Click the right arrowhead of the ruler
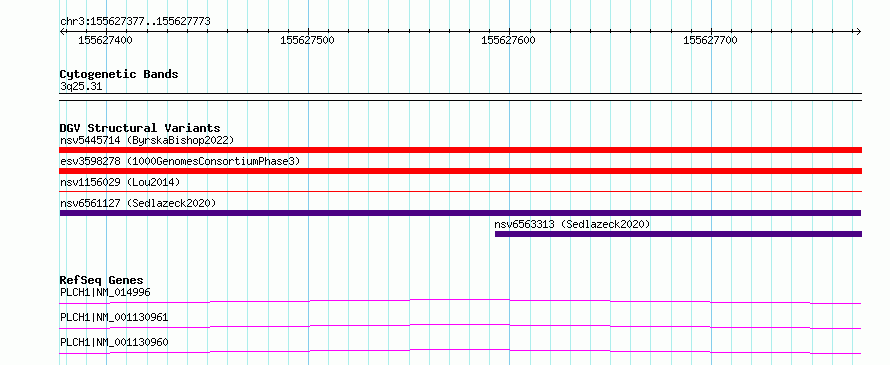Screen dimensions: 890x365 (858, 31)
